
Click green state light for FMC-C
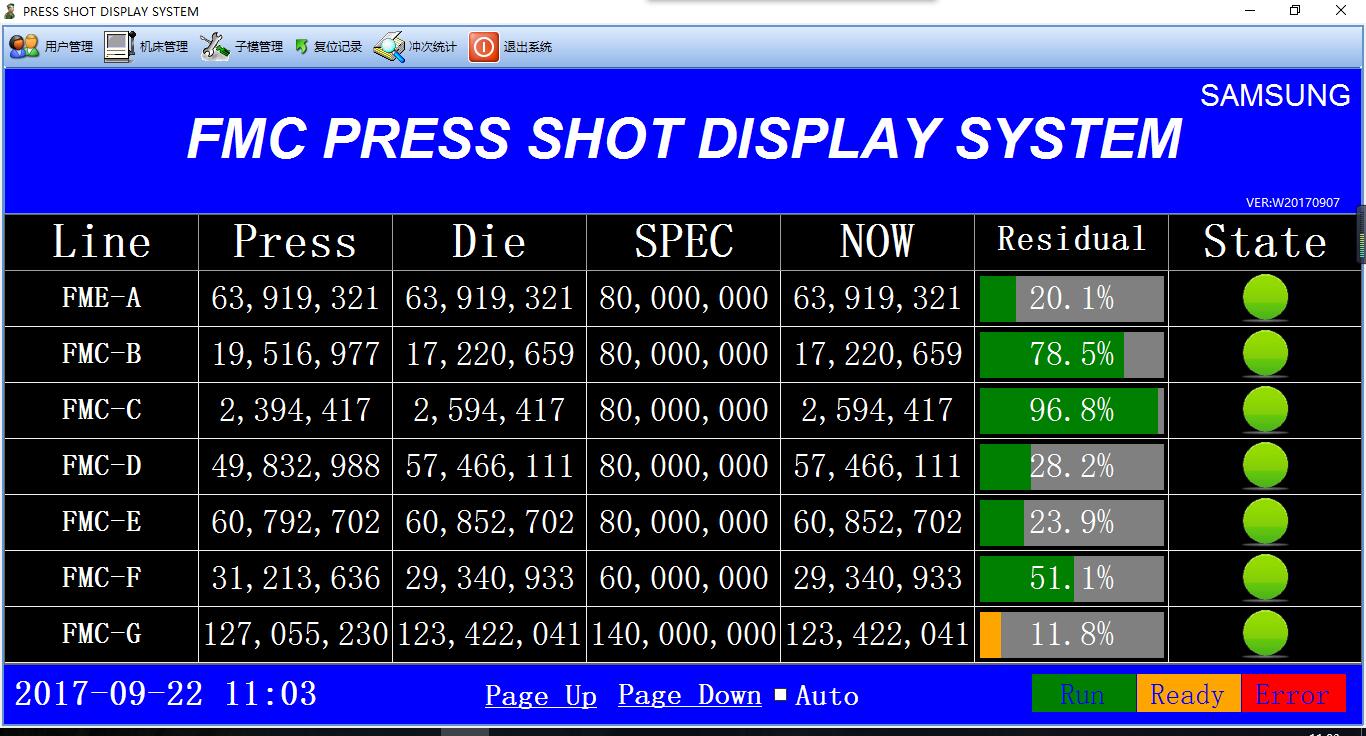click(1265, 410)
